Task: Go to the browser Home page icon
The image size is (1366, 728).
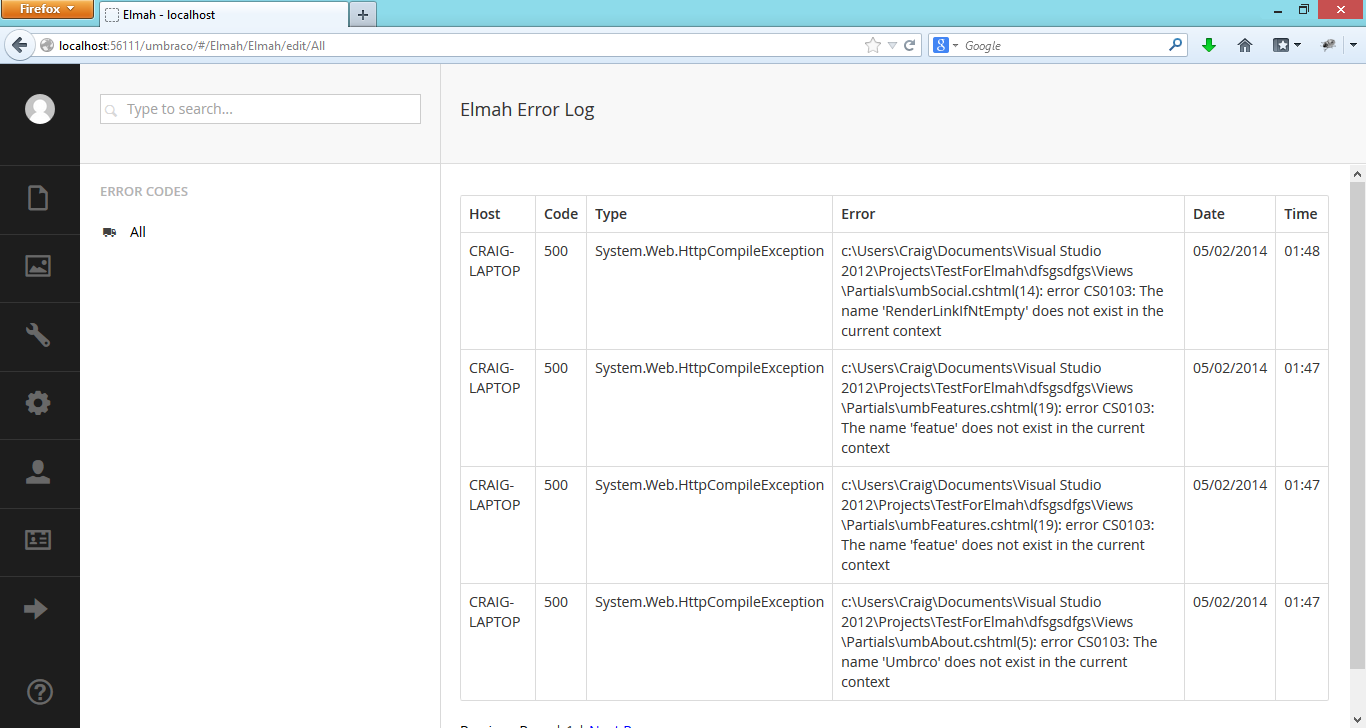Action: click(1245, 45)
